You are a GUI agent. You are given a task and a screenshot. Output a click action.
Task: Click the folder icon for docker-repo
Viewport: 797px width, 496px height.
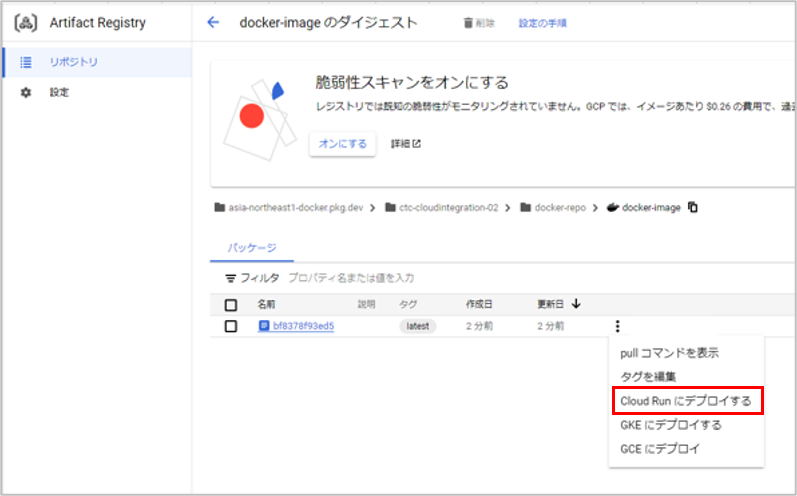click(x=526, y=207)
